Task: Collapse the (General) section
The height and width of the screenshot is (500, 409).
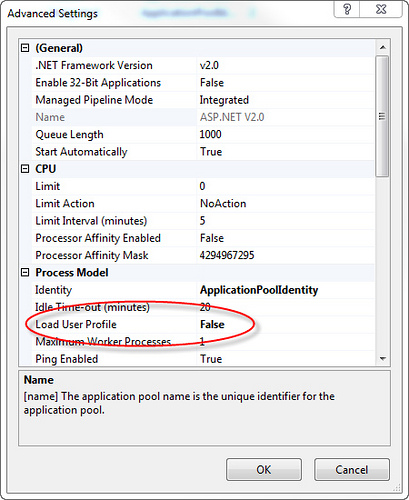Action: click(25, 48)
